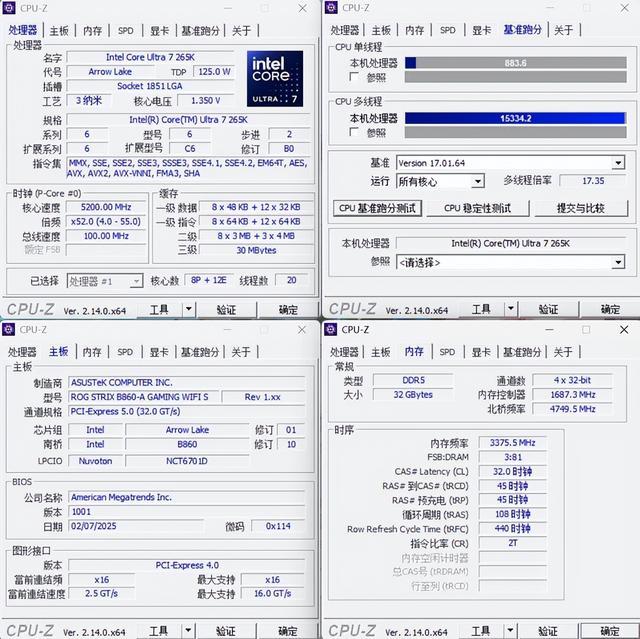The height and width of the screenshot is (639, 640).
Task: Select 处理器 tab in the benchmark window
Action: coord(344,30)
